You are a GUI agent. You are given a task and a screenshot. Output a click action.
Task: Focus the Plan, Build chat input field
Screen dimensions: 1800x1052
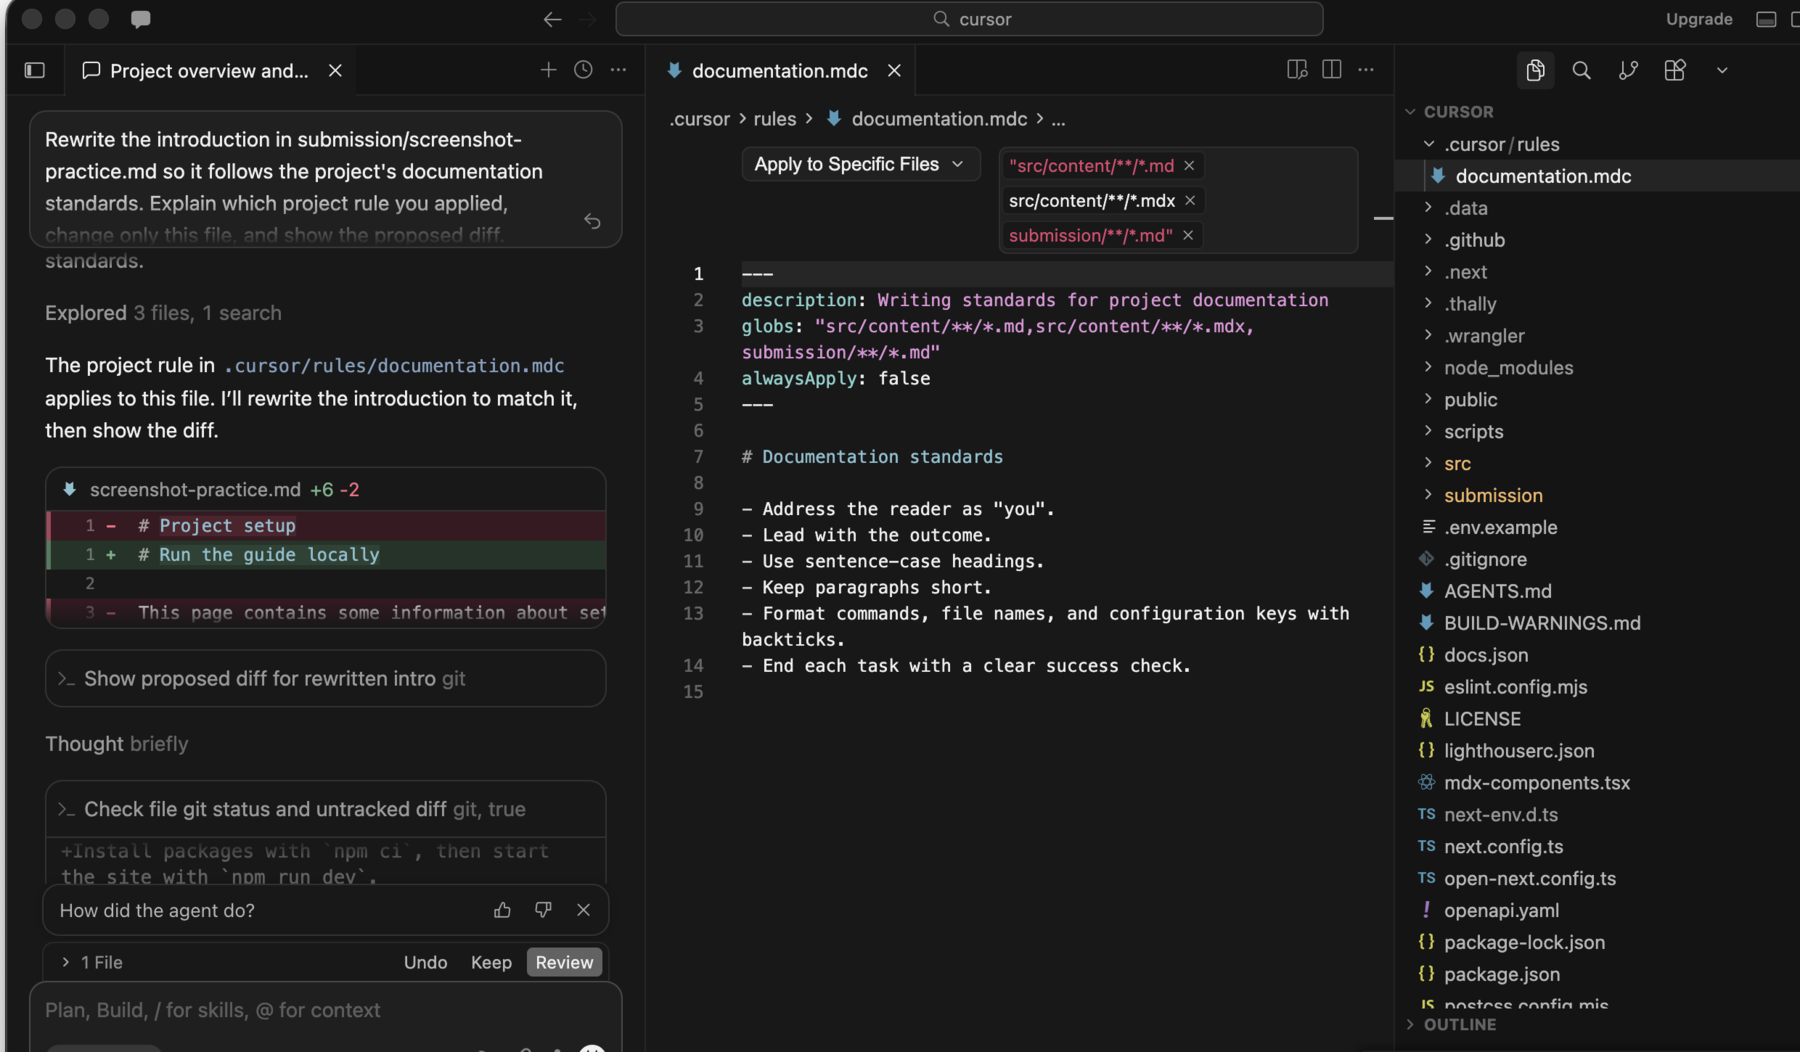coord(326,1010)
